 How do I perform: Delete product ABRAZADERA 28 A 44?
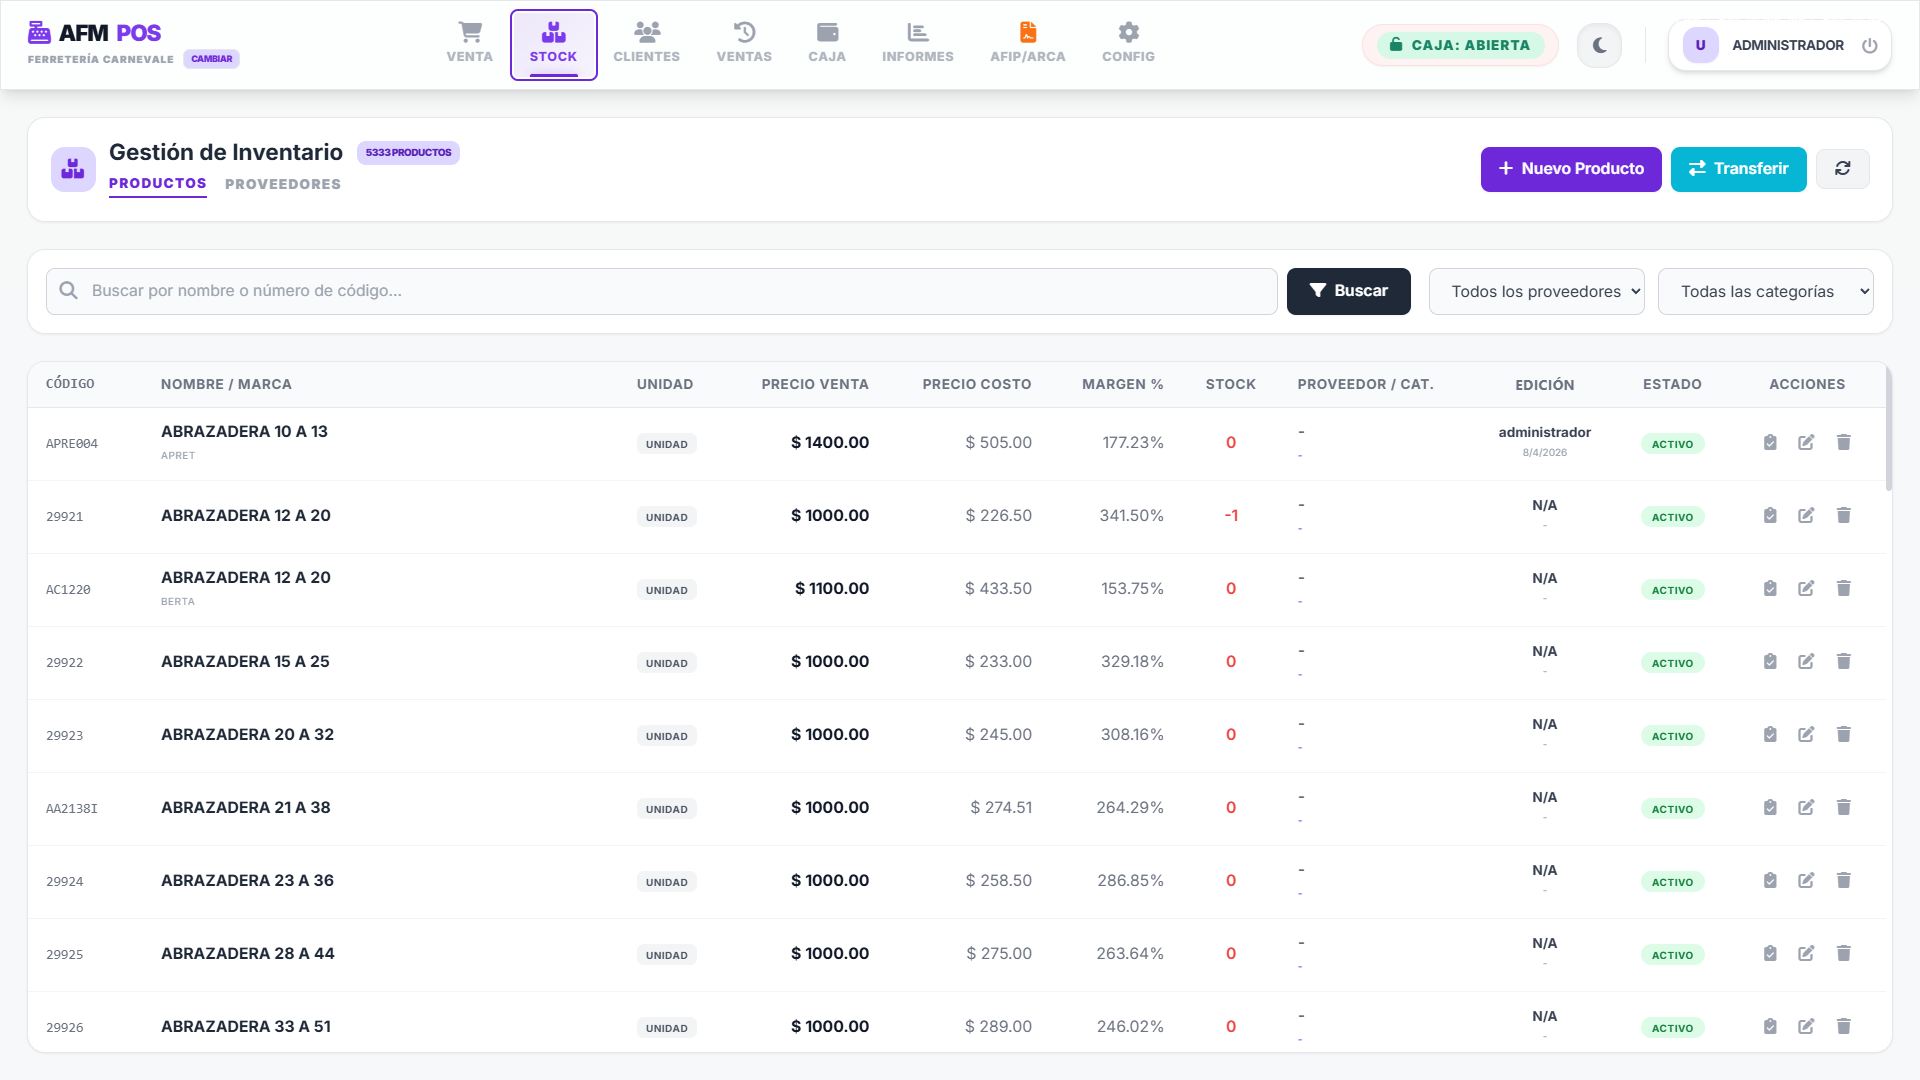1843,953
